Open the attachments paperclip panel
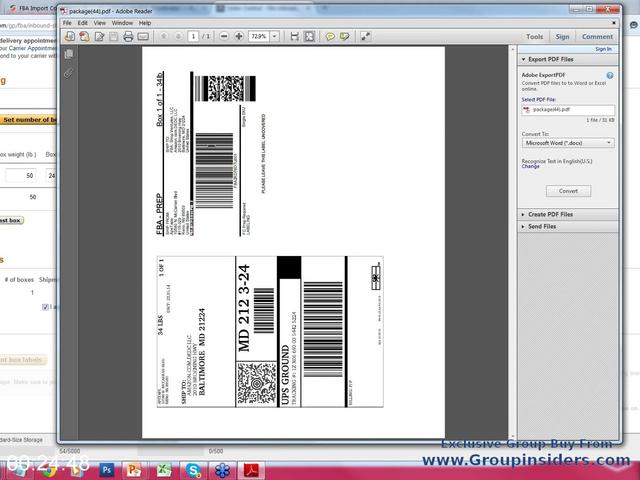Image resolution: width=640 pixels, height=480 pixels. point(69,73)
